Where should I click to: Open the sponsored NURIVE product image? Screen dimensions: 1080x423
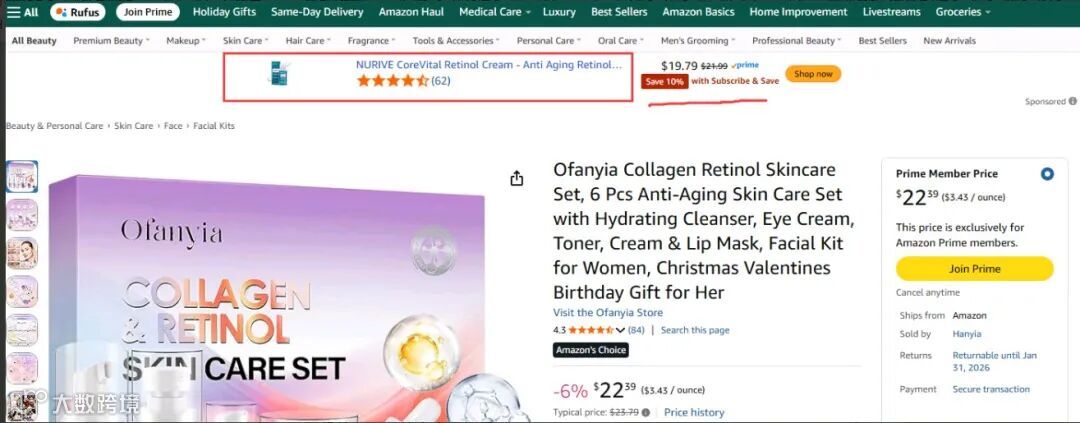coord(278,73)
